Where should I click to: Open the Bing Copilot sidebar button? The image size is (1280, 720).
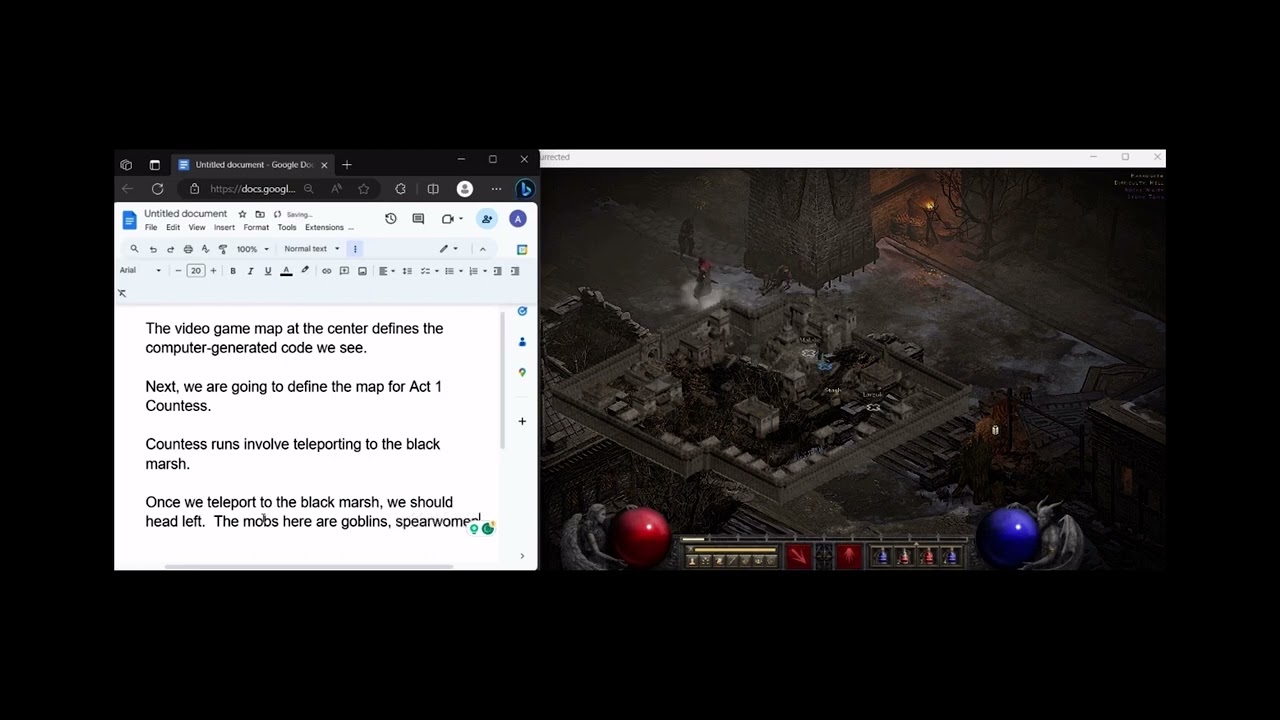(x=525, y=189)
